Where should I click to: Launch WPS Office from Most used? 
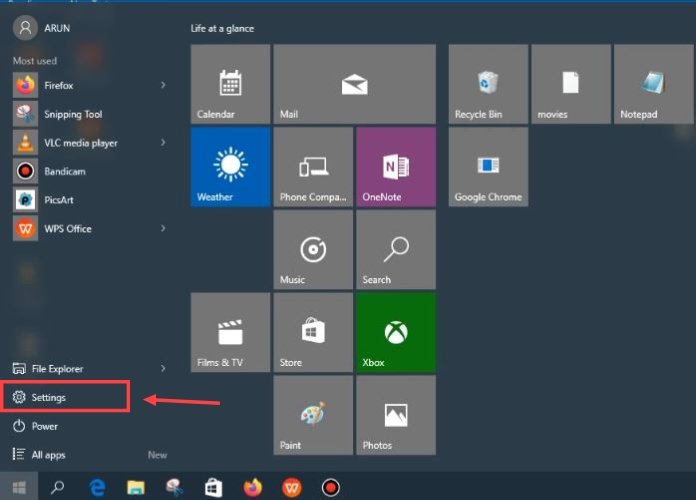tap(89, 229)
